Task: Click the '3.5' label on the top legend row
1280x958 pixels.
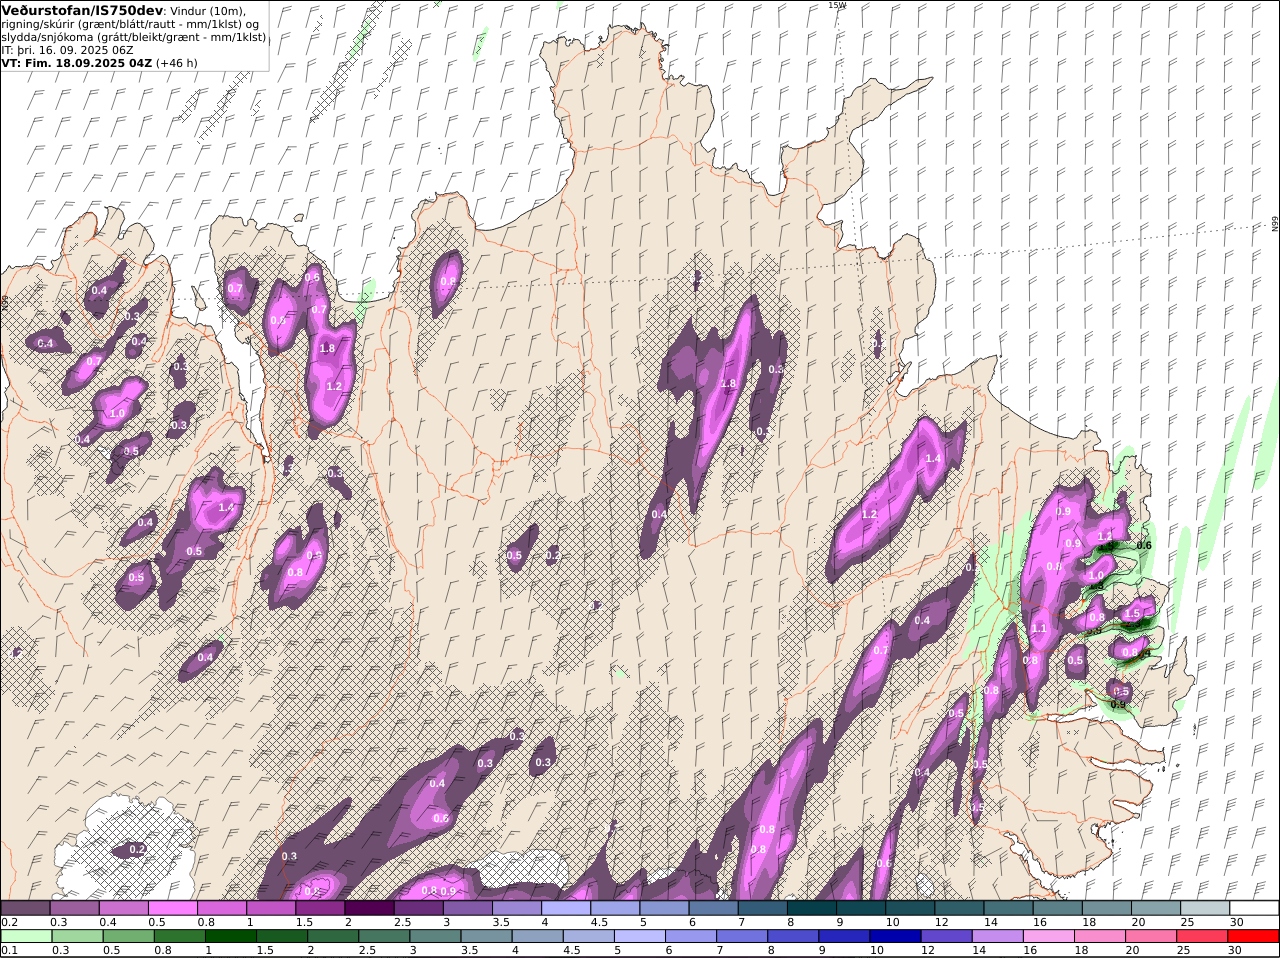Action: pos(501,922)
